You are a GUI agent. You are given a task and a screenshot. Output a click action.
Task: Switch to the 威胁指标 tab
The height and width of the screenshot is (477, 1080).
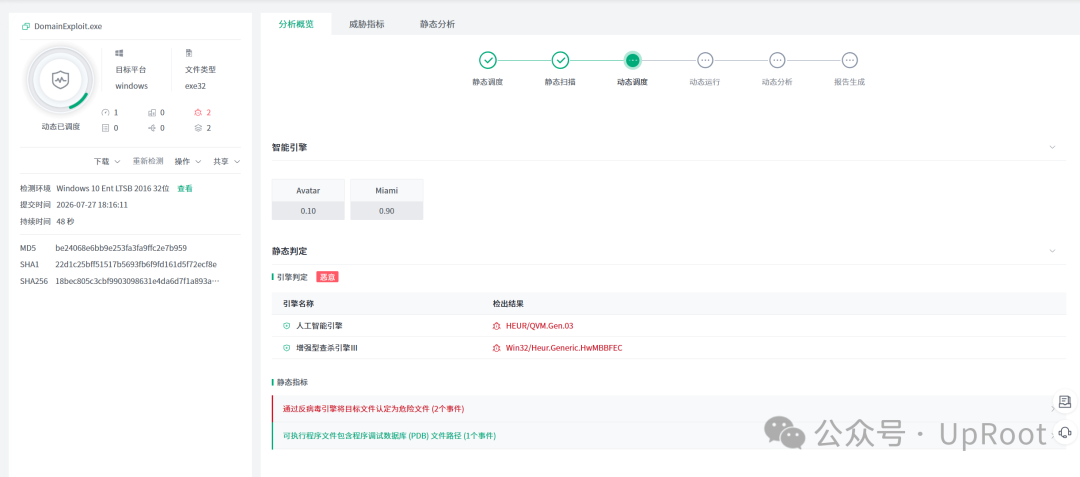click(366, 23)
